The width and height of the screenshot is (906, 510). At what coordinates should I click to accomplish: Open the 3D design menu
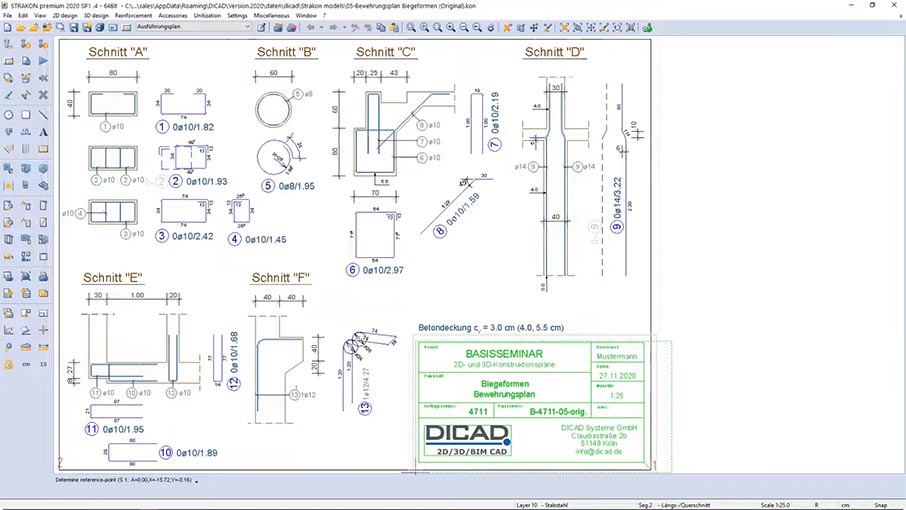click(96, 16)
